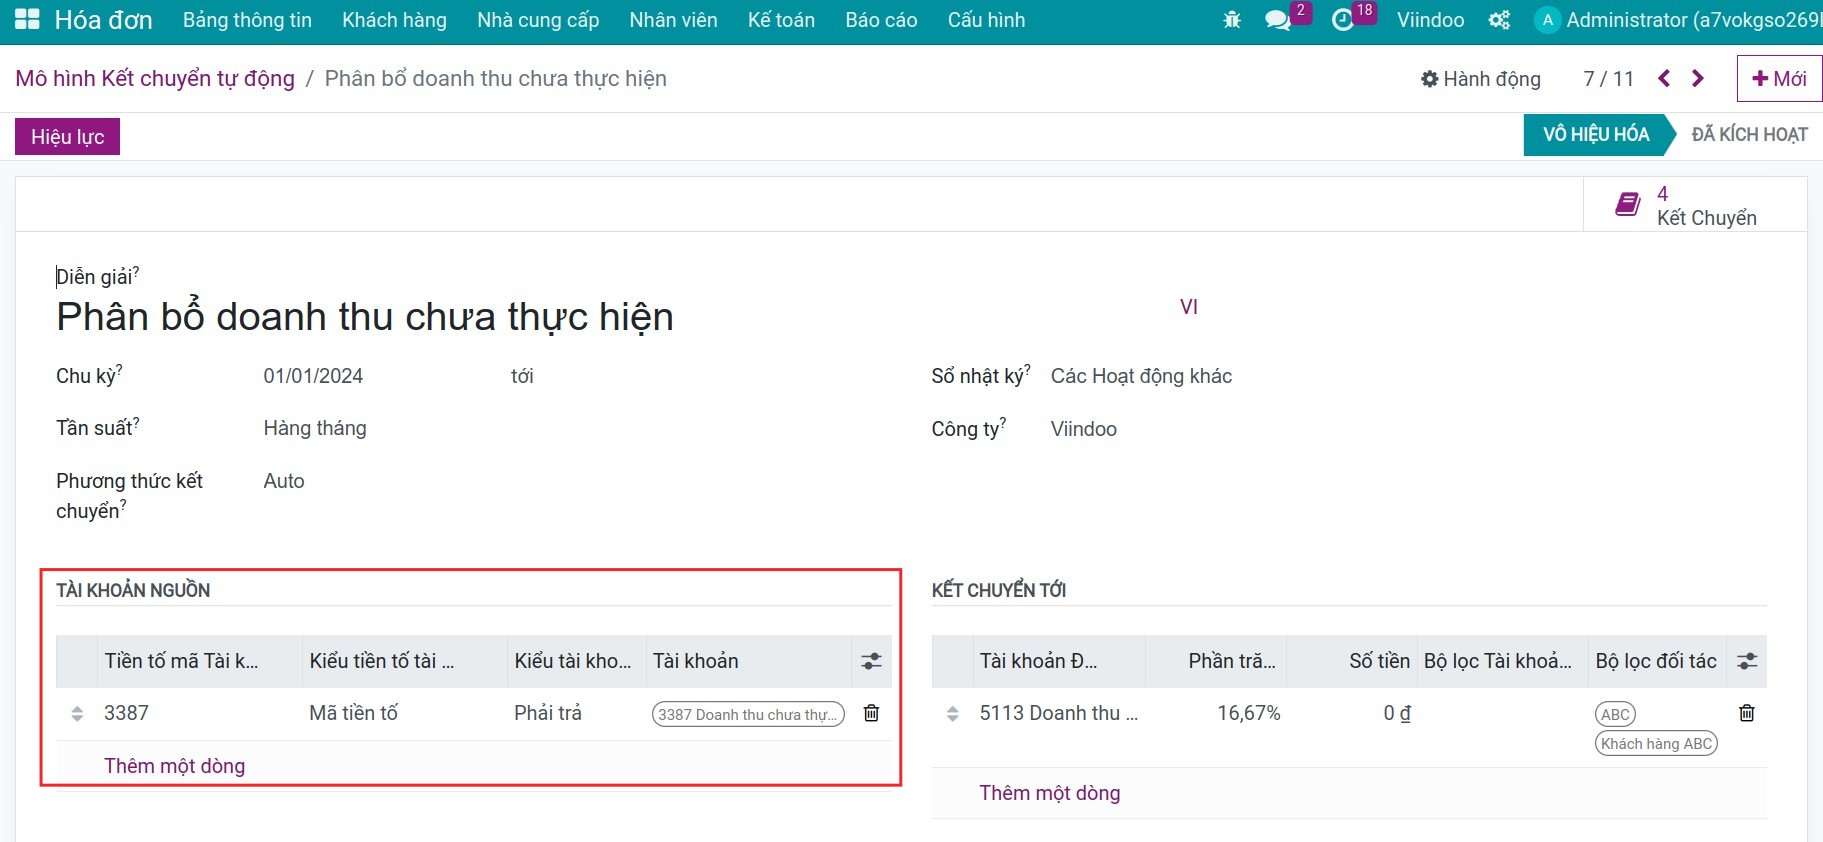Open the Cấu hình menu
The height and width of the screenshot is (842, 1823).
[986, 20]
